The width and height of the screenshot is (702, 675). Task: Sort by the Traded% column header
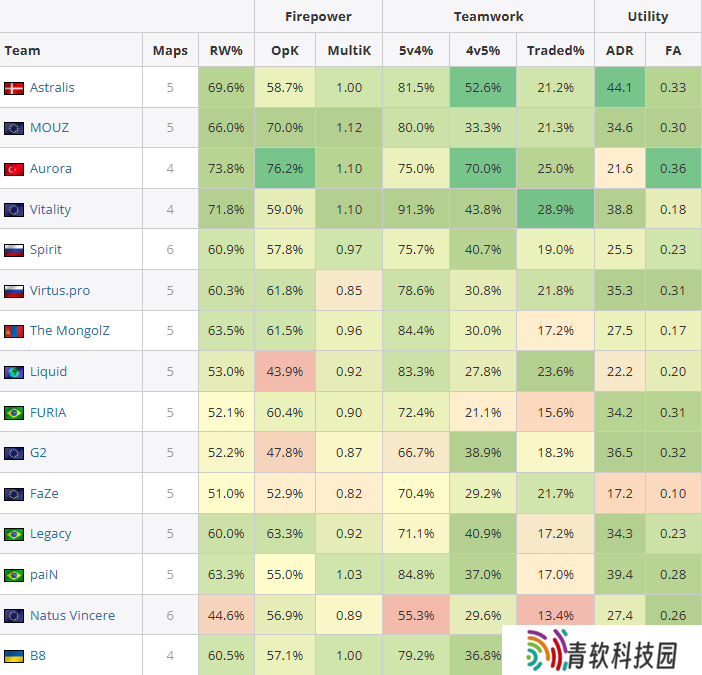tap(556, 50)
